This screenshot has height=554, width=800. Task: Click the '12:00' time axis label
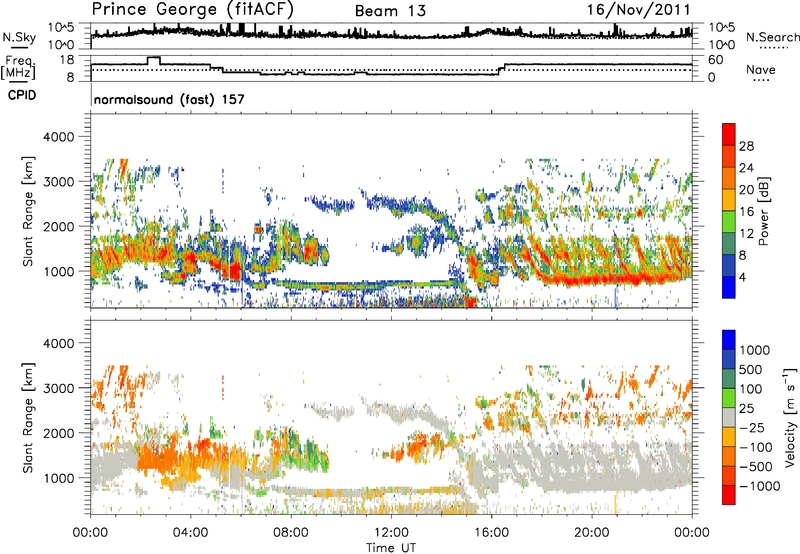(x=391, y=533)
